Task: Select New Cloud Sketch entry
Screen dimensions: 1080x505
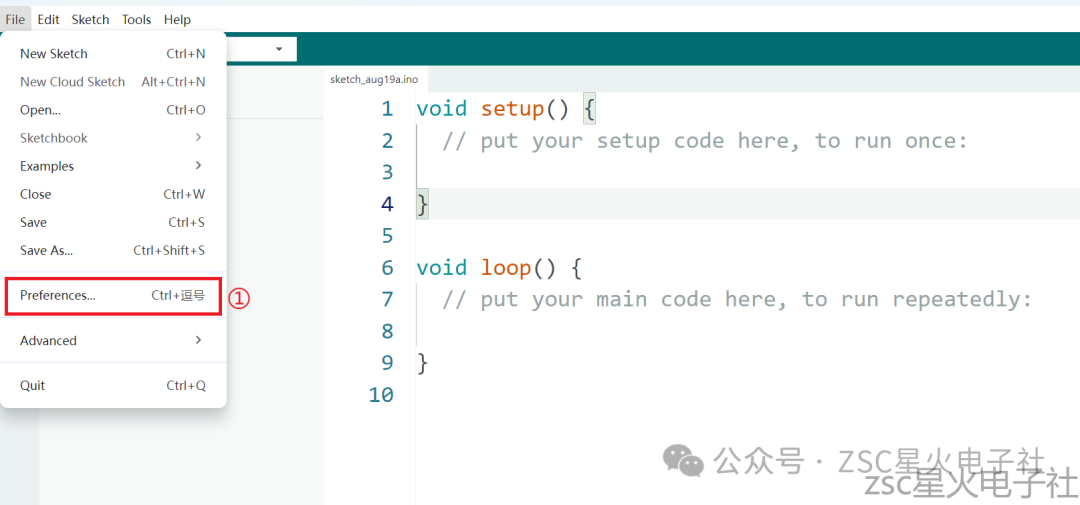Action: tap(113, 82)
